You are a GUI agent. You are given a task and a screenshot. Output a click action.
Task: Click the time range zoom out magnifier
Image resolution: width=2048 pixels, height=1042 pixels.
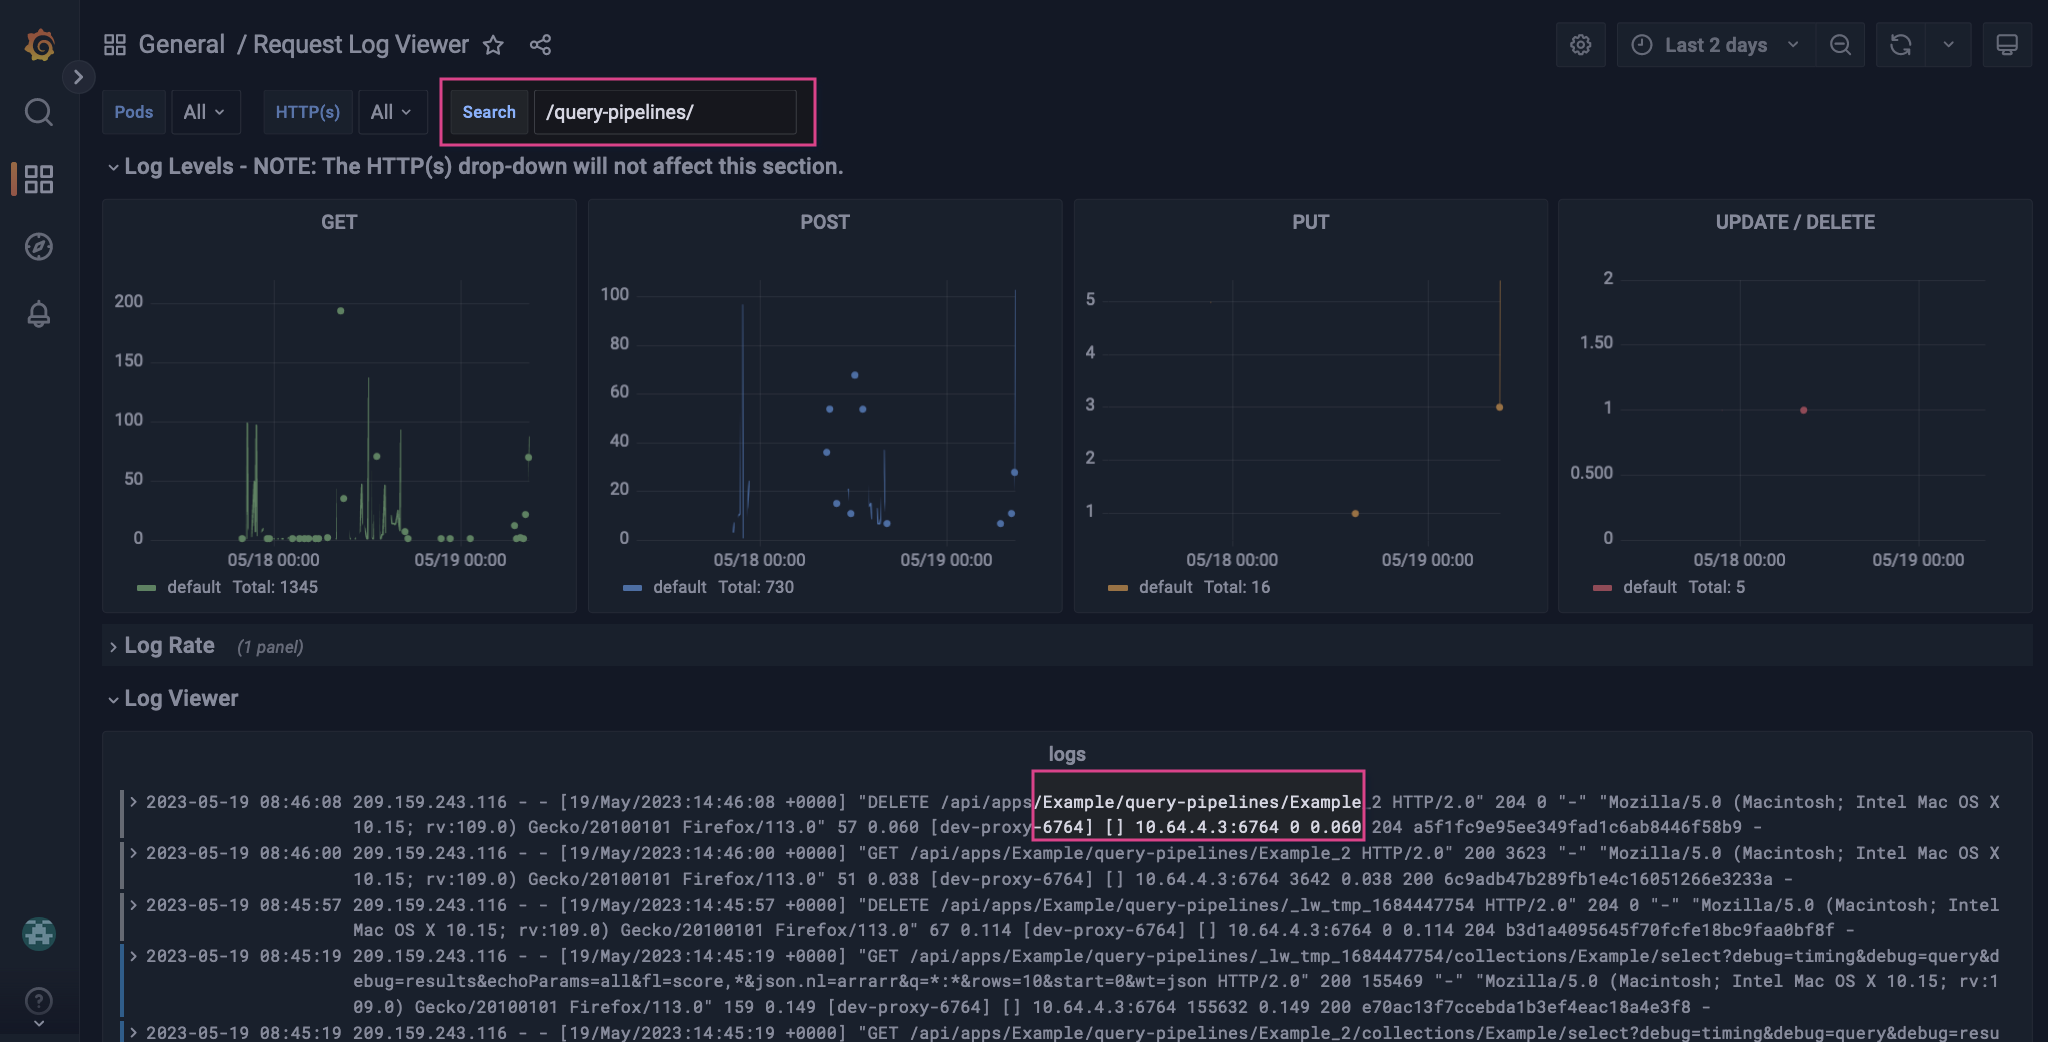(x=1841, y=44)
